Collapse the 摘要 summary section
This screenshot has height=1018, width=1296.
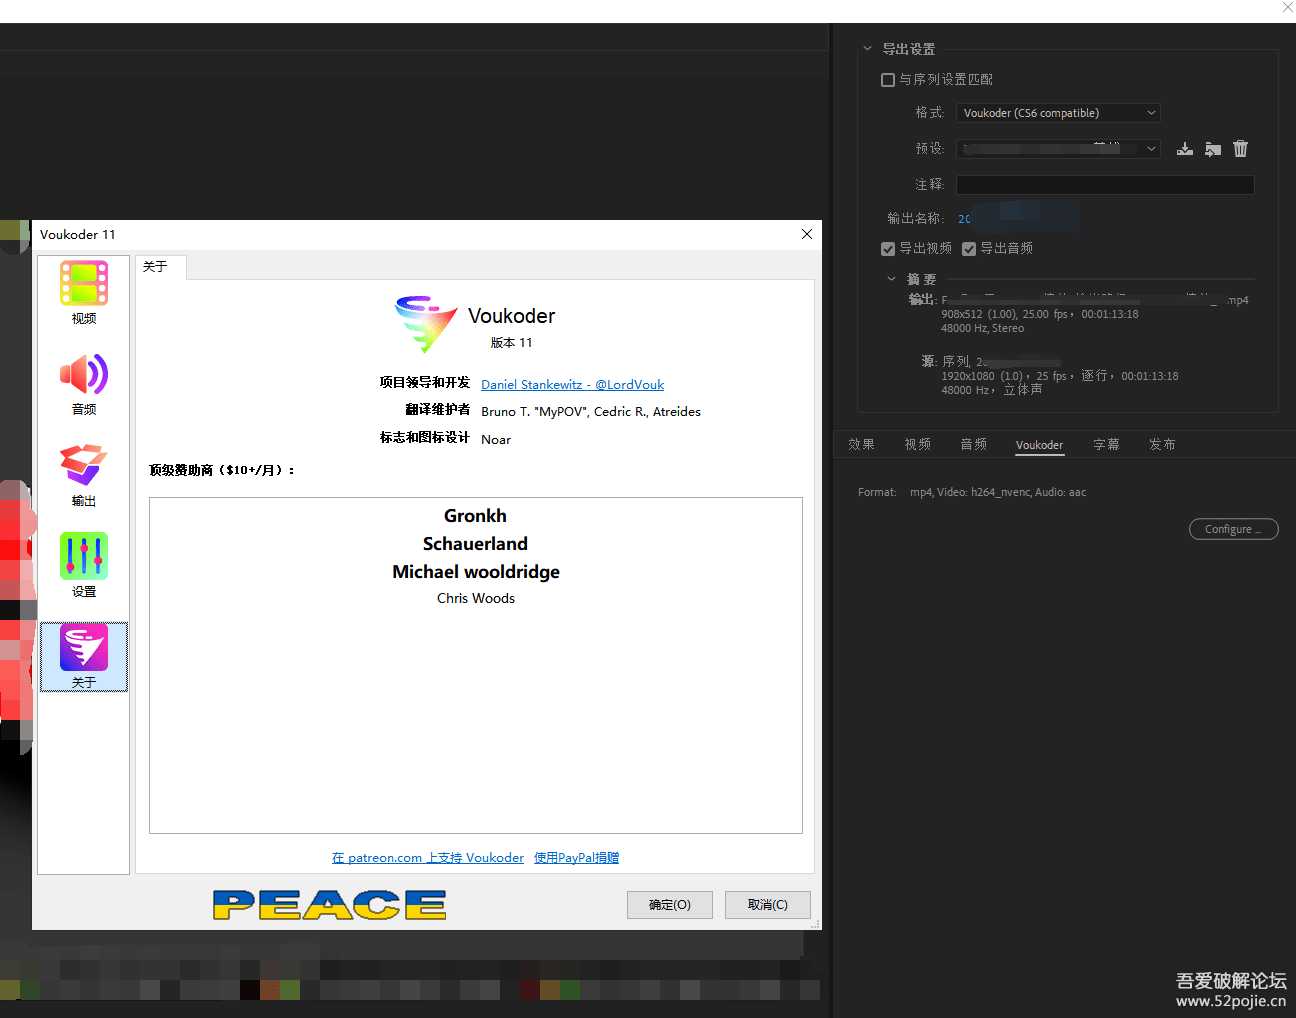click(x=891, y=278)
